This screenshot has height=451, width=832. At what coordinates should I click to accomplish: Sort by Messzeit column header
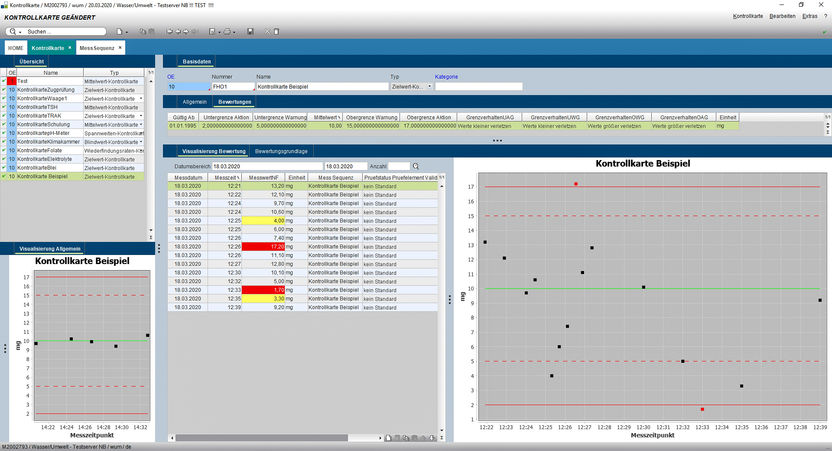[x=225, y=177]
